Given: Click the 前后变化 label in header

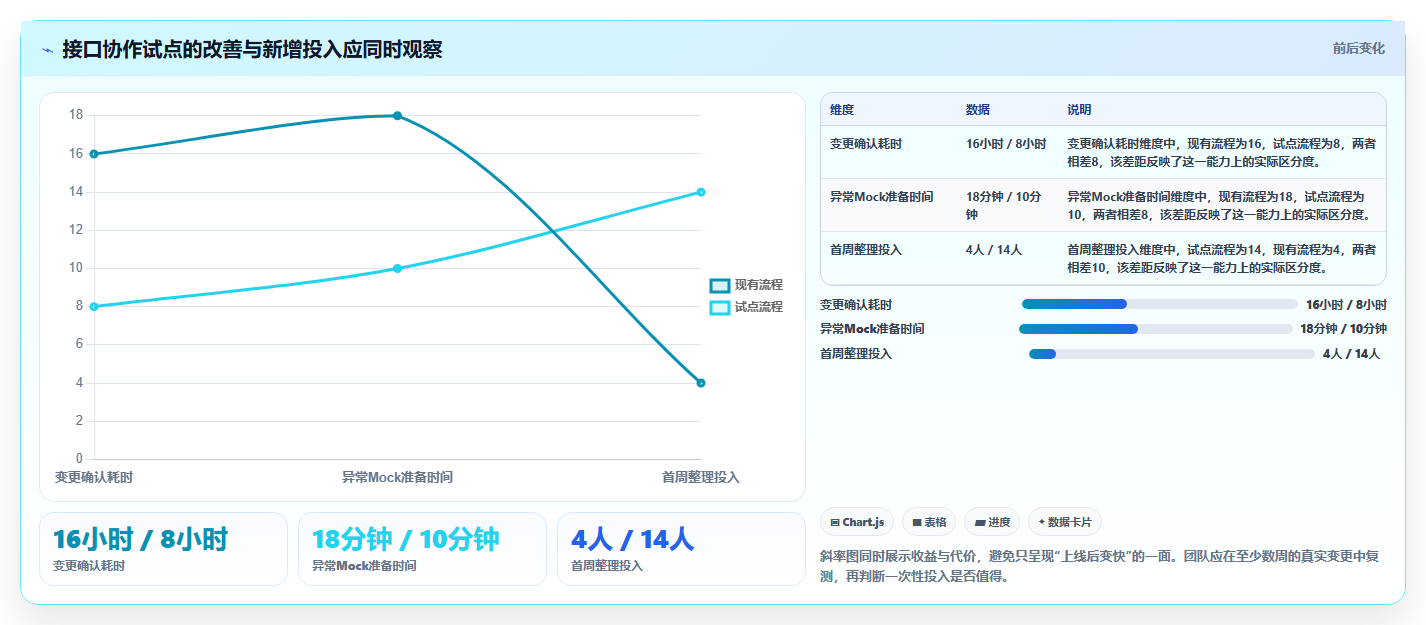Looking at the screenshot, I should point(1358,48).
